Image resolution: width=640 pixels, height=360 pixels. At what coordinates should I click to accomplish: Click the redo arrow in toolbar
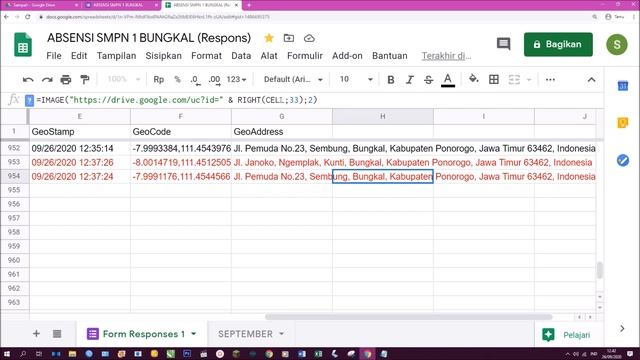pyautogui.click(x=47, y=80)
